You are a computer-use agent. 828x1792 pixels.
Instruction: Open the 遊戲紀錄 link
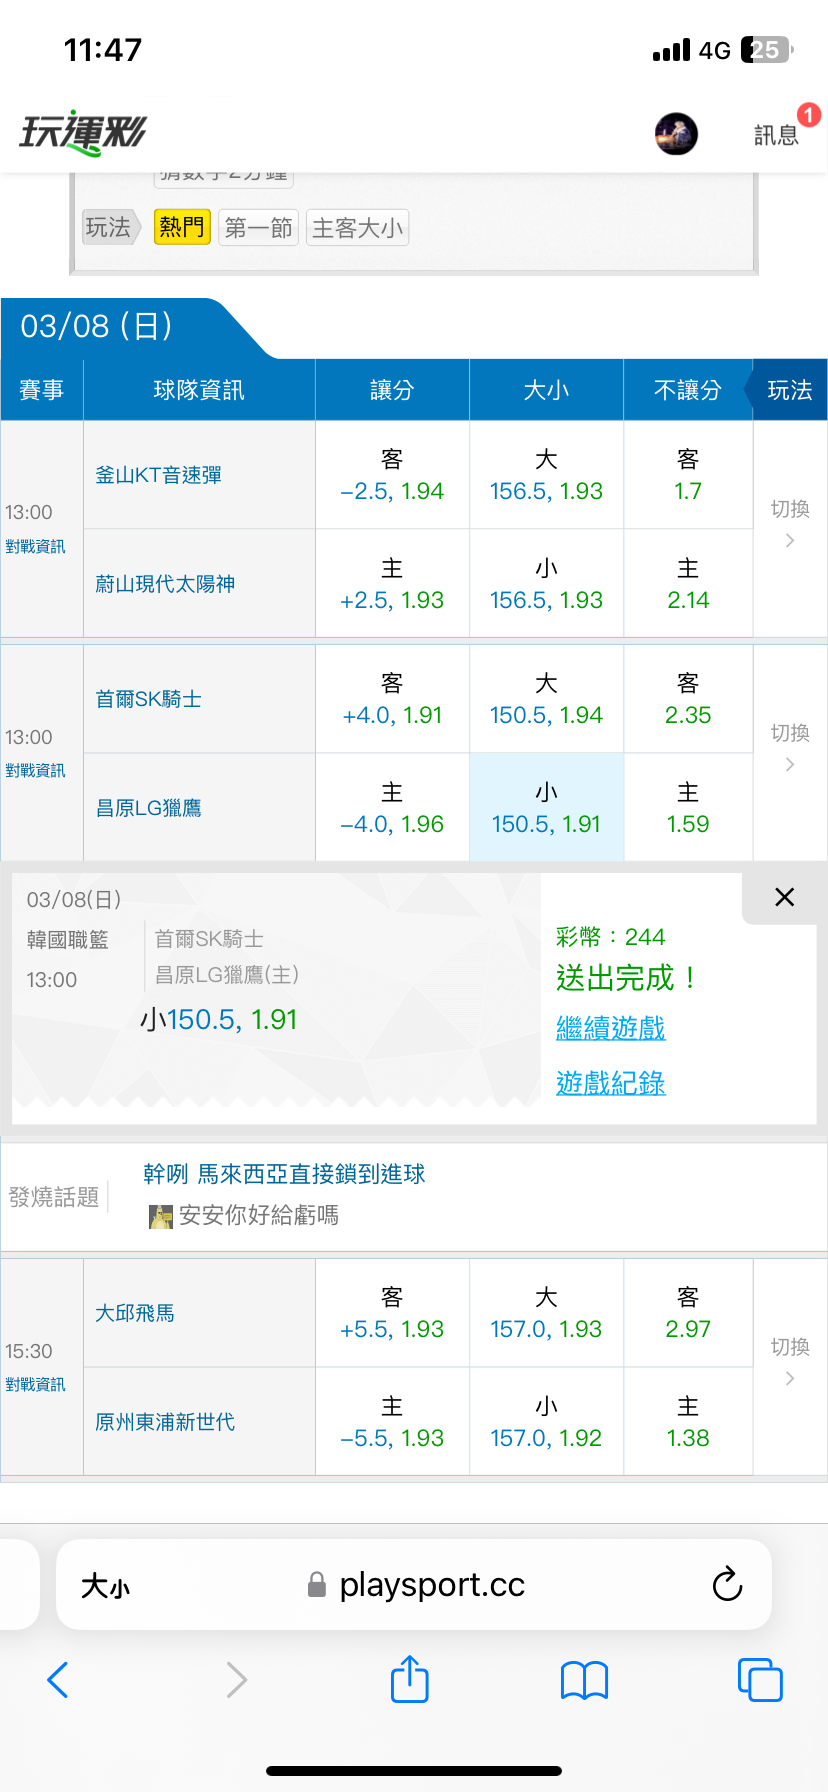pyautogui.click(x=610, y=1083)
